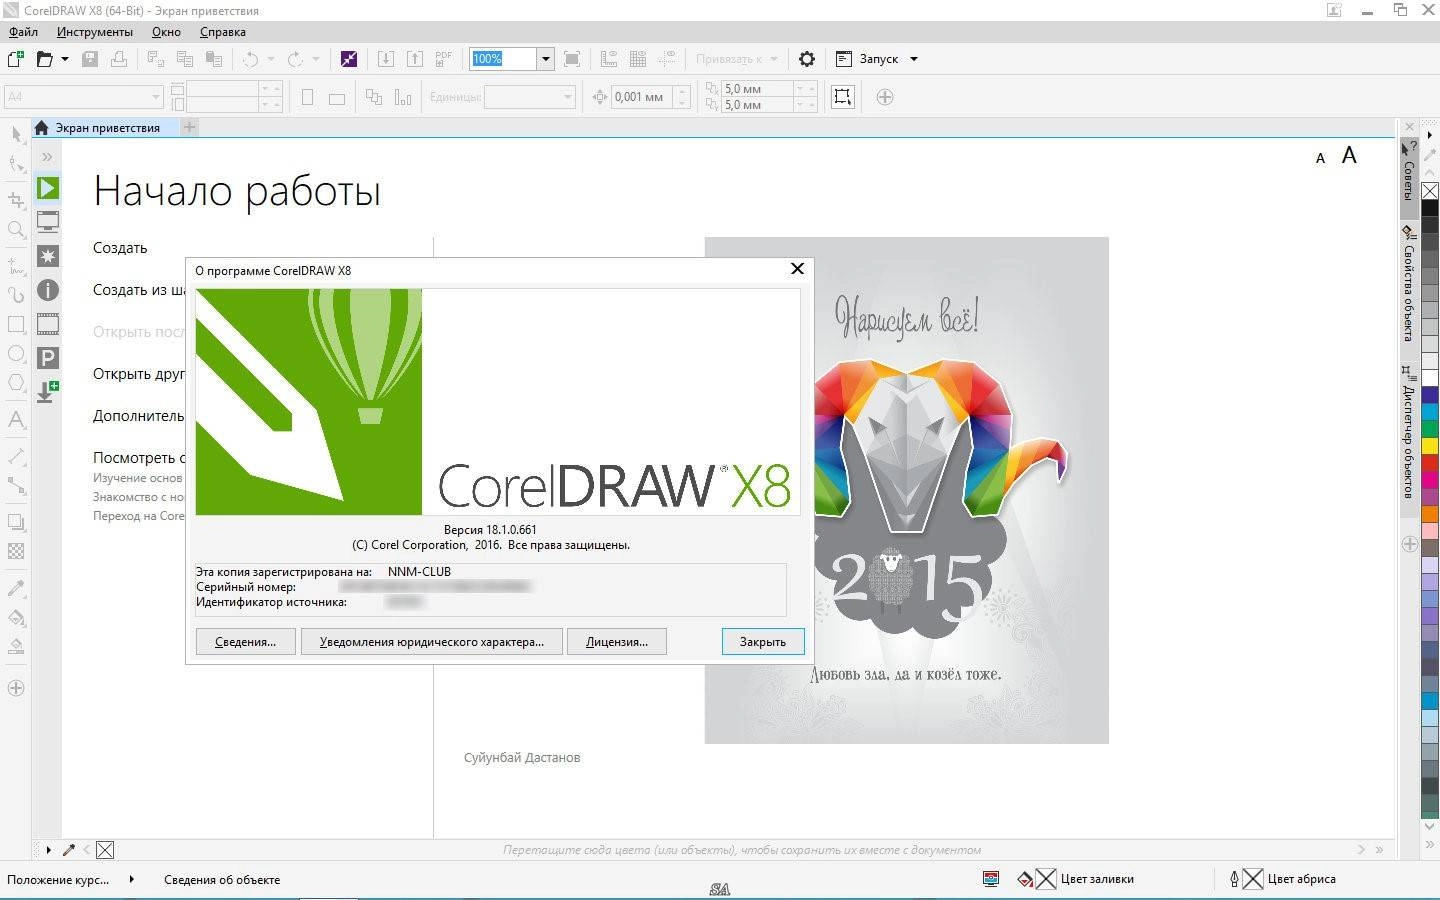Close the О программе dialog with X
The width and height of the screenshot is (1440, 900).
pyautogui.click(x=797, y=269)
